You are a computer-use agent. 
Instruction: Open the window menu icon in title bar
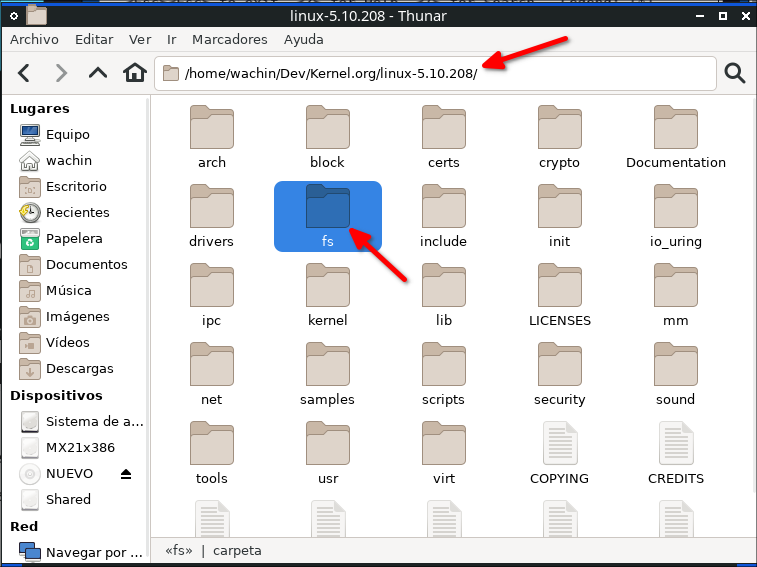14,16
